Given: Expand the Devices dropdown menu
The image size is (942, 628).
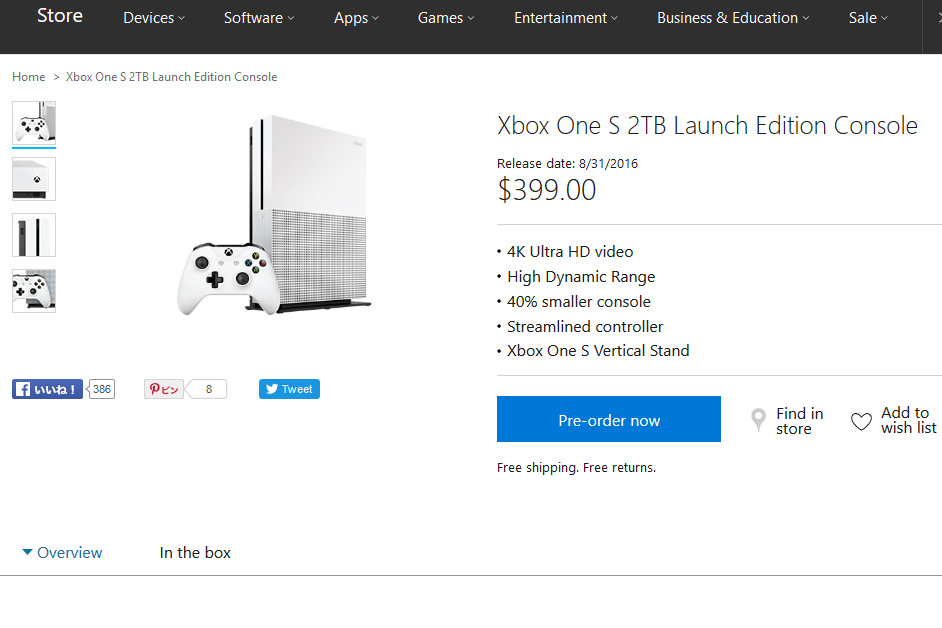Looking at the screenshot, I should click(x=155, y=18).
